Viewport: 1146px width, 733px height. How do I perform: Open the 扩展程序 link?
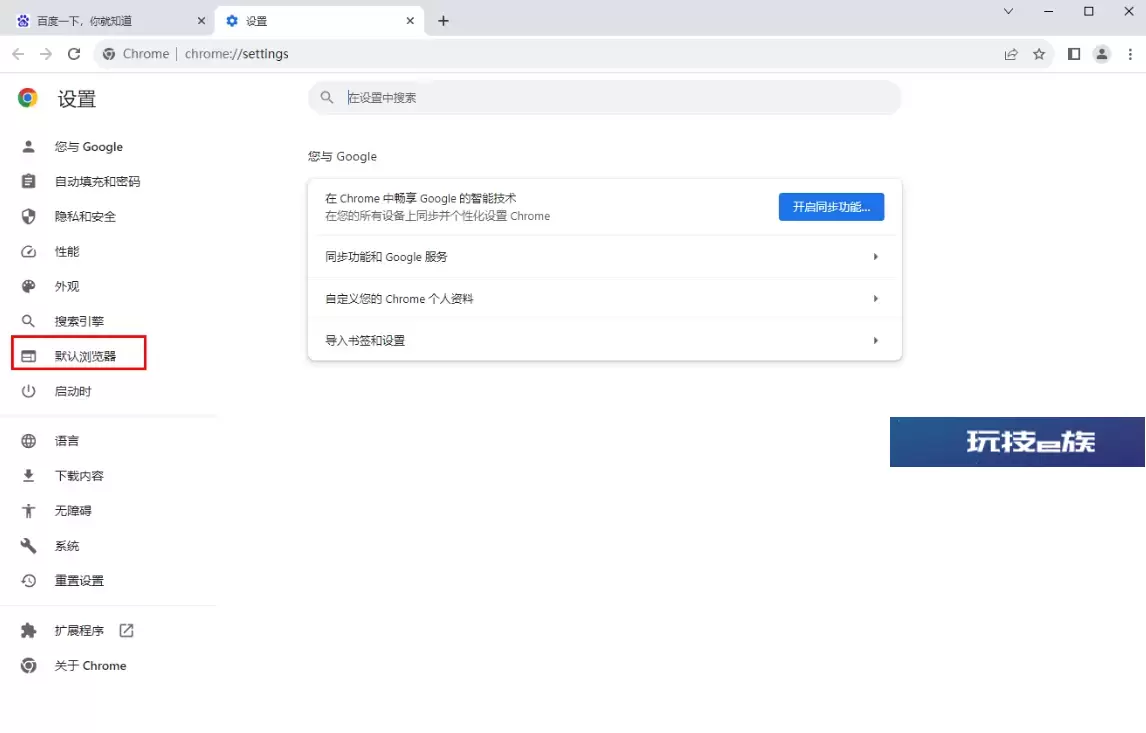click(79, 631)
